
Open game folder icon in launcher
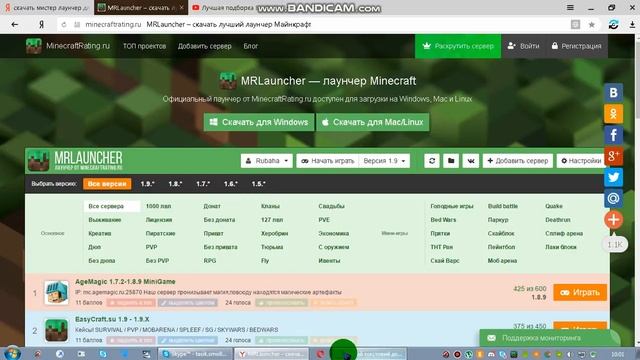pos(451,161)
